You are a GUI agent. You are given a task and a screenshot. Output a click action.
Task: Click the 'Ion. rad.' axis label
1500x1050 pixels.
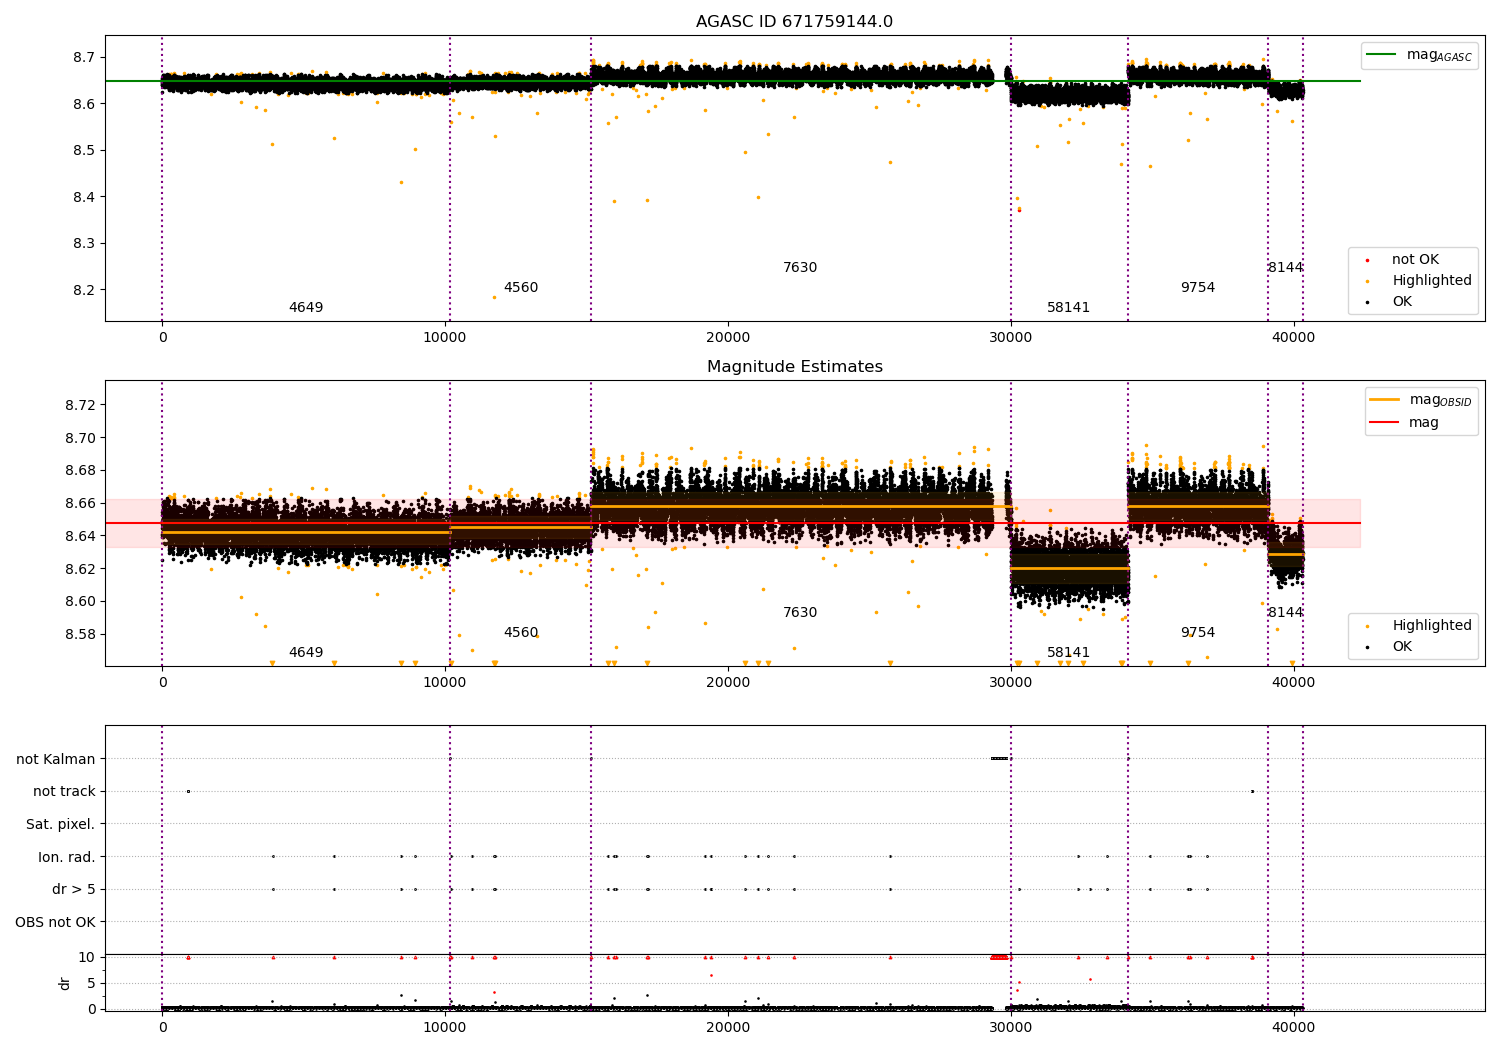67,858
